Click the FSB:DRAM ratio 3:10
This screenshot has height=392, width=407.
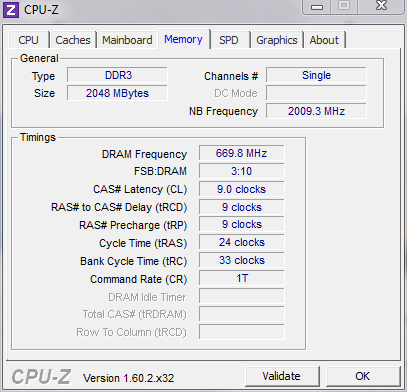pyautogui.click(x=242, y=171)
